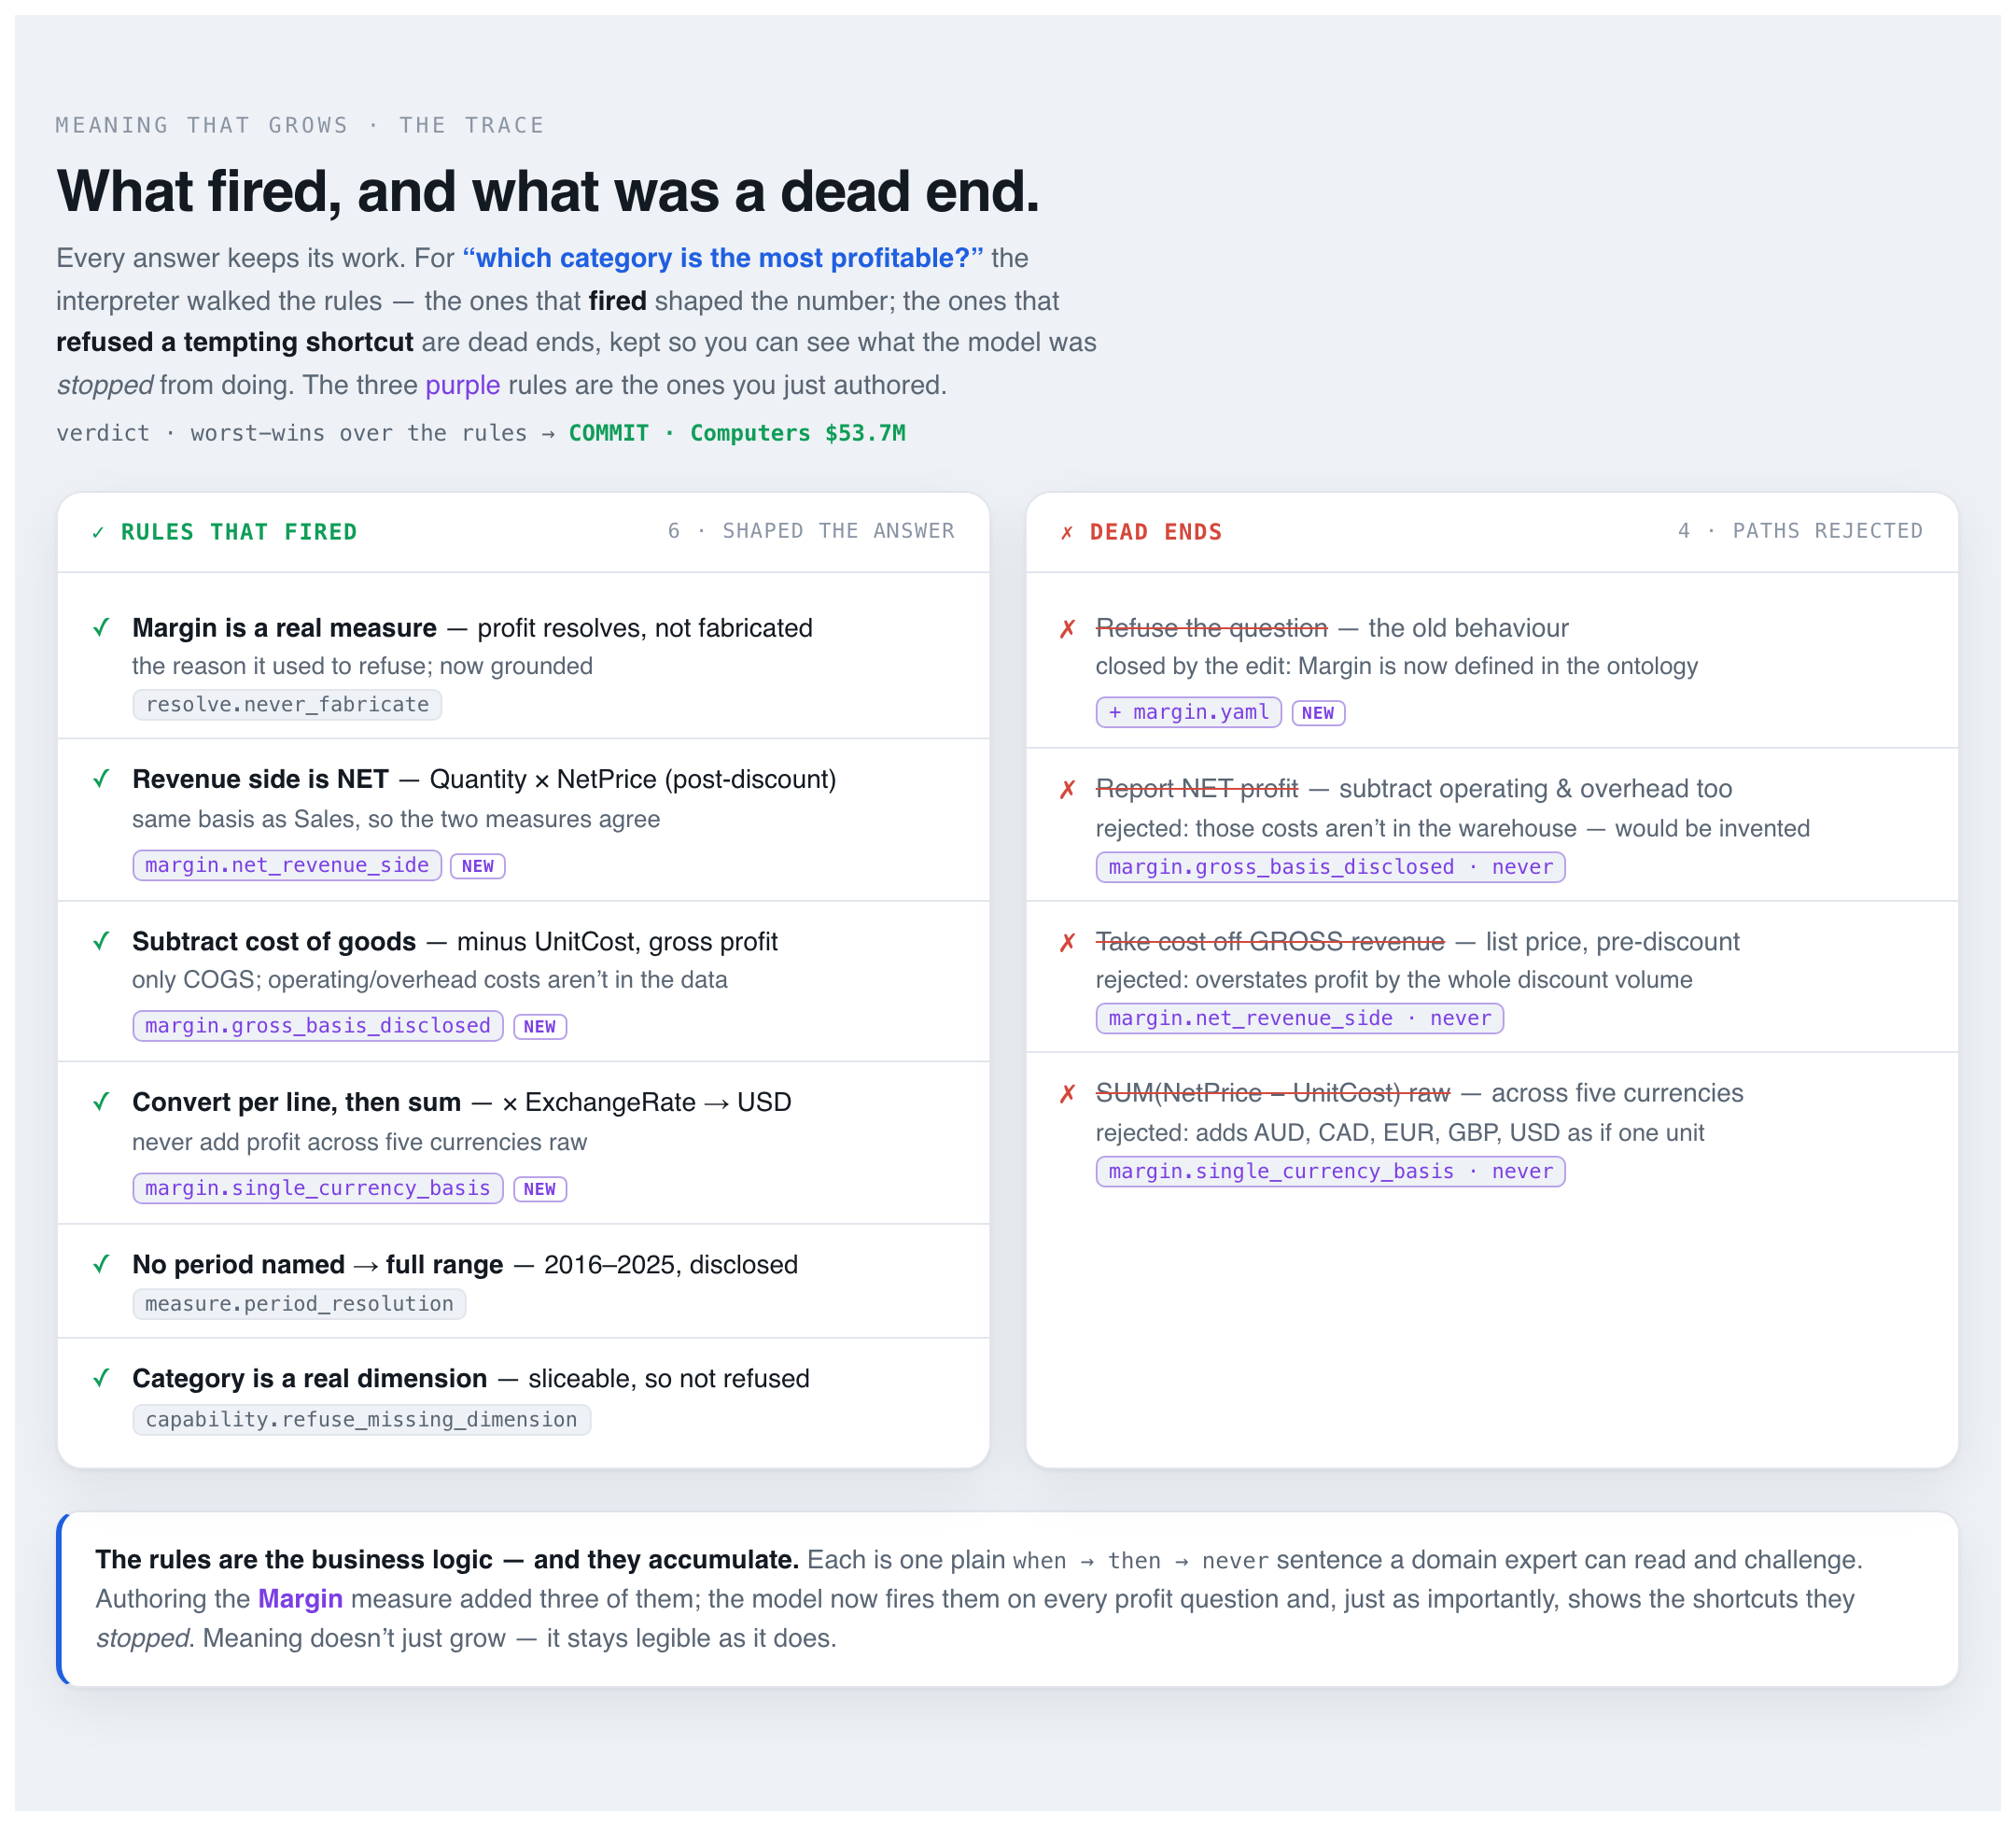Click the capability.refuse_missing_dimension tag
Screen dimensions: 2016x1826
[361, 1420]
